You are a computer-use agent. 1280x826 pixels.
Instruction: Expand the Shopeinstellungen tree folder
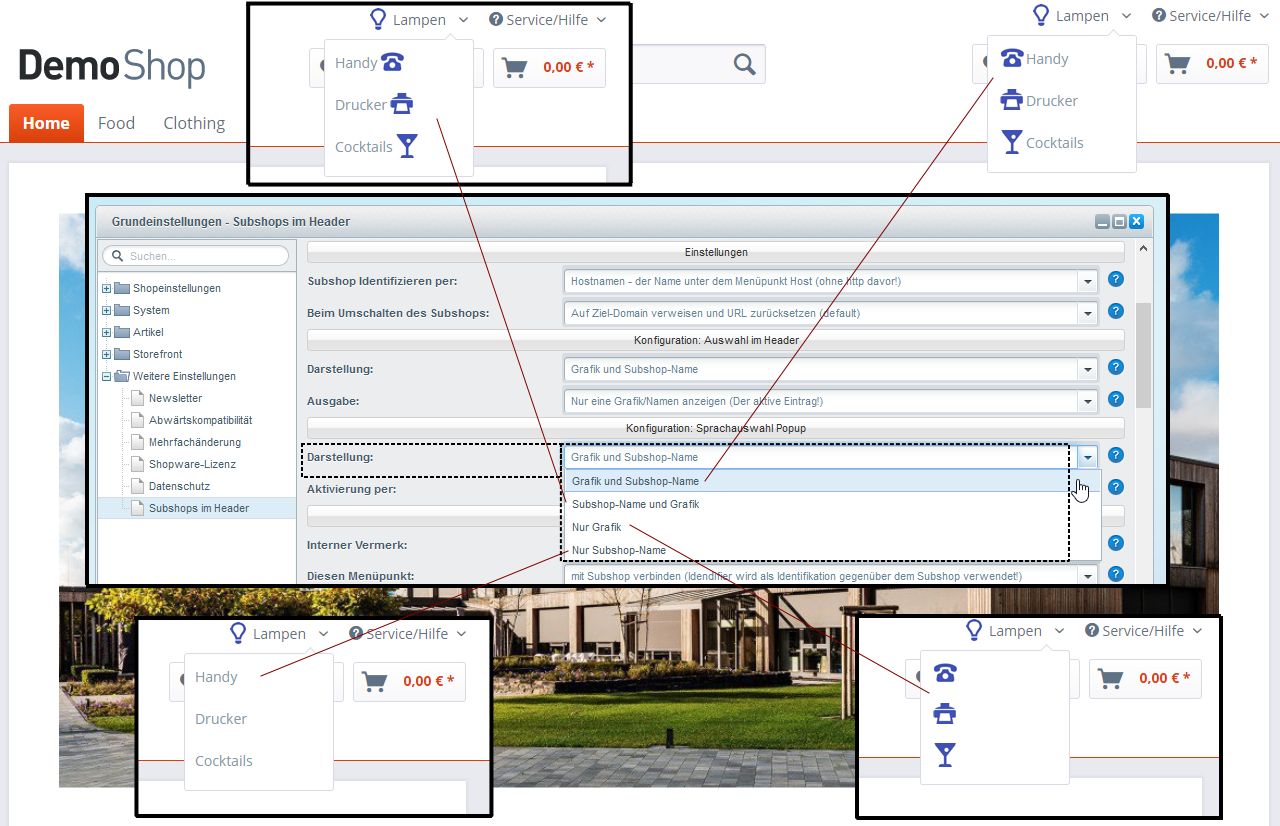(x=107, y=289)
